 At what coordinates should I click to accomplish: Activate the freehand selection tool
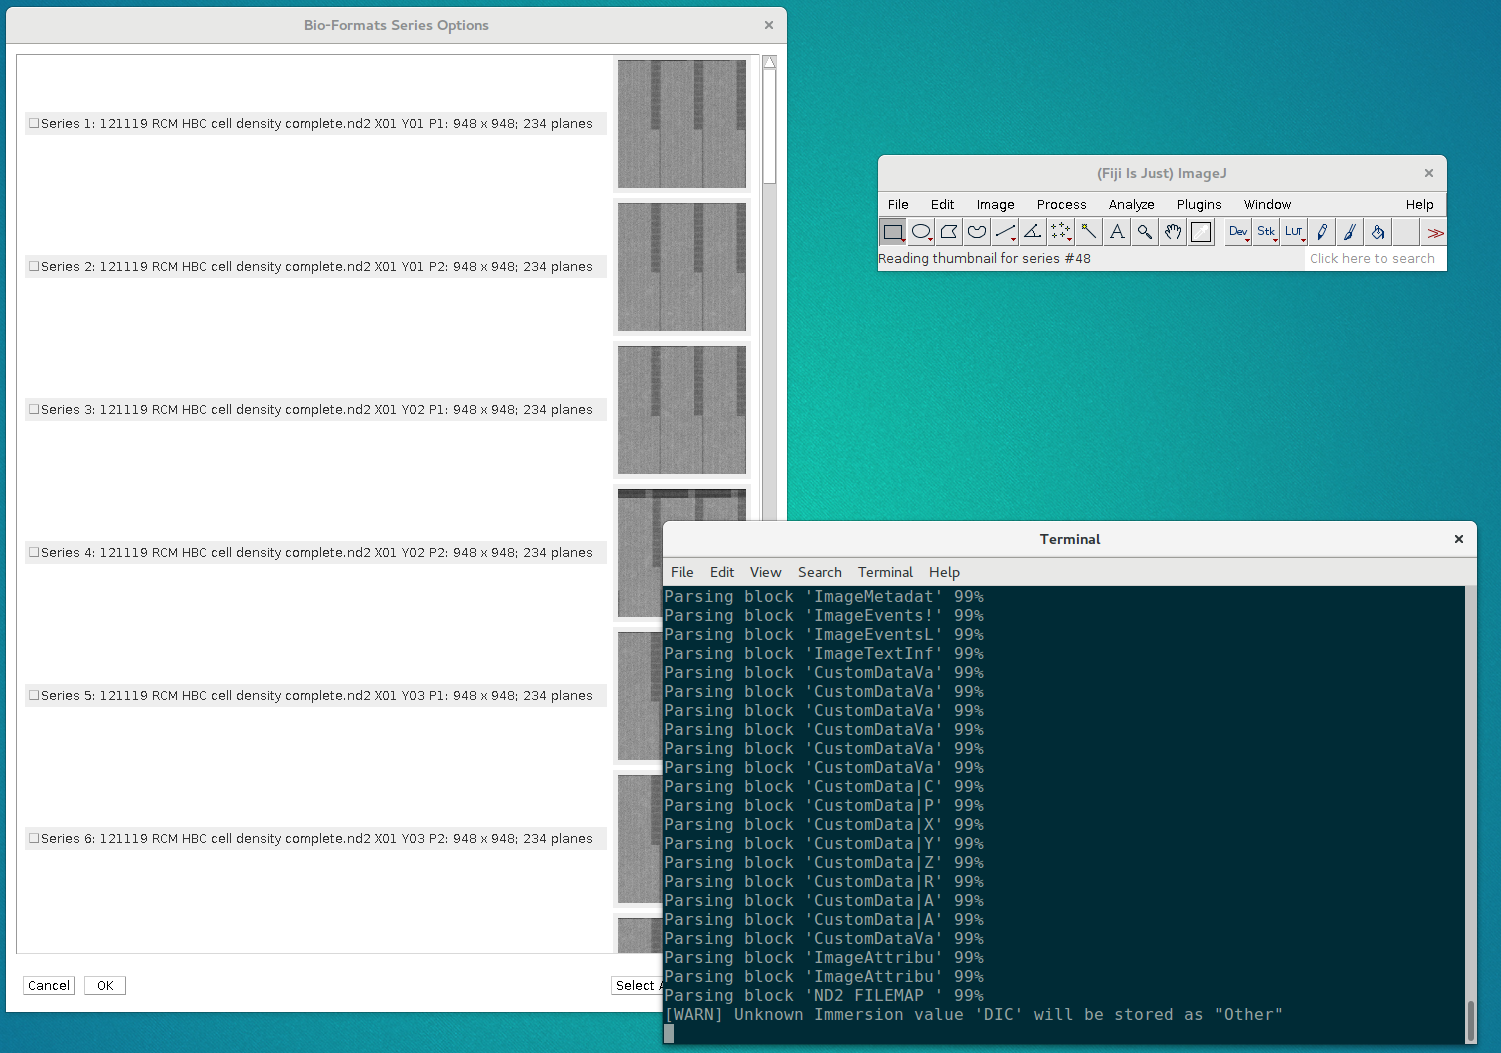[x=976, y=231]
